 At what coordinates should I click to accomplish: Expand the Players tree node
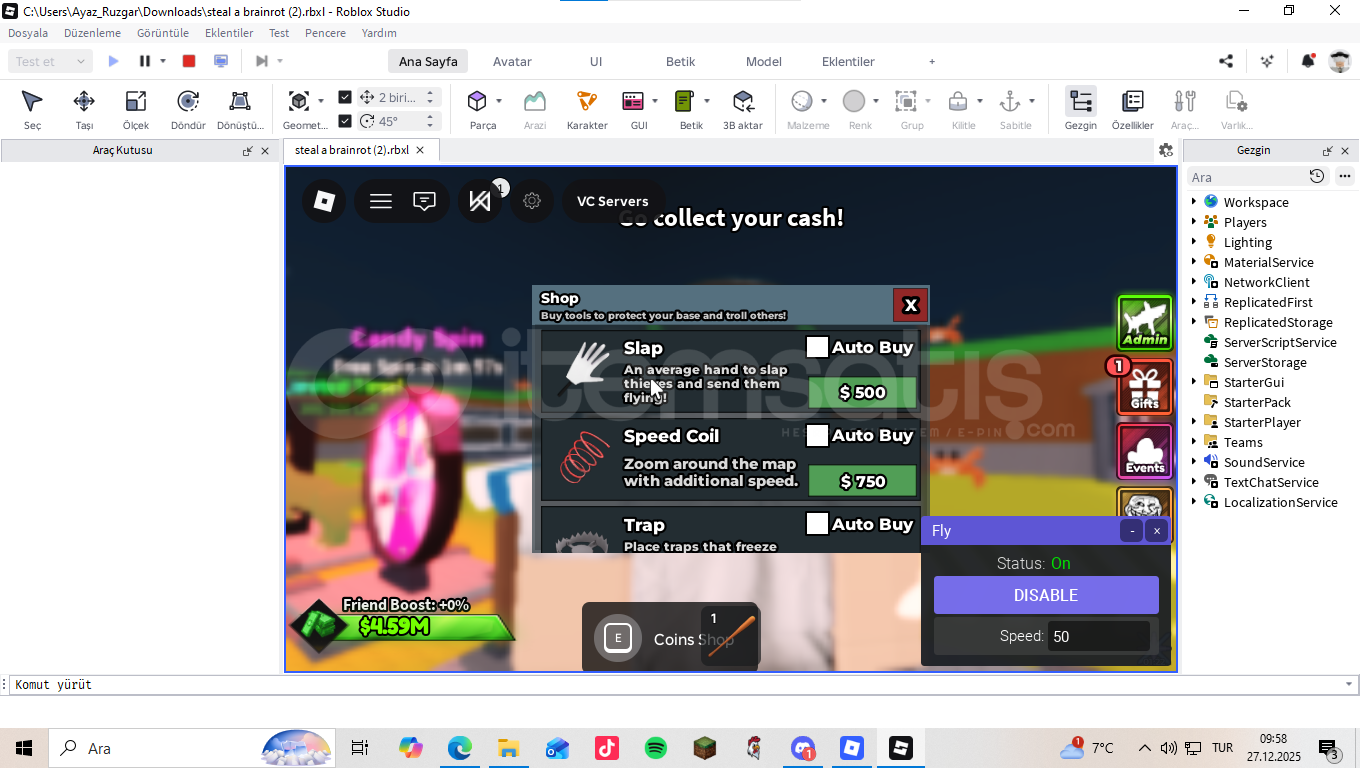1194,222
